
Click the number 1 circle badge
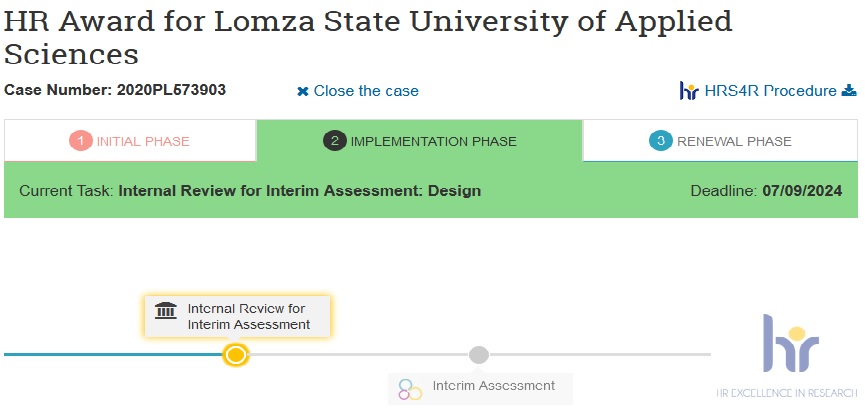81,141
